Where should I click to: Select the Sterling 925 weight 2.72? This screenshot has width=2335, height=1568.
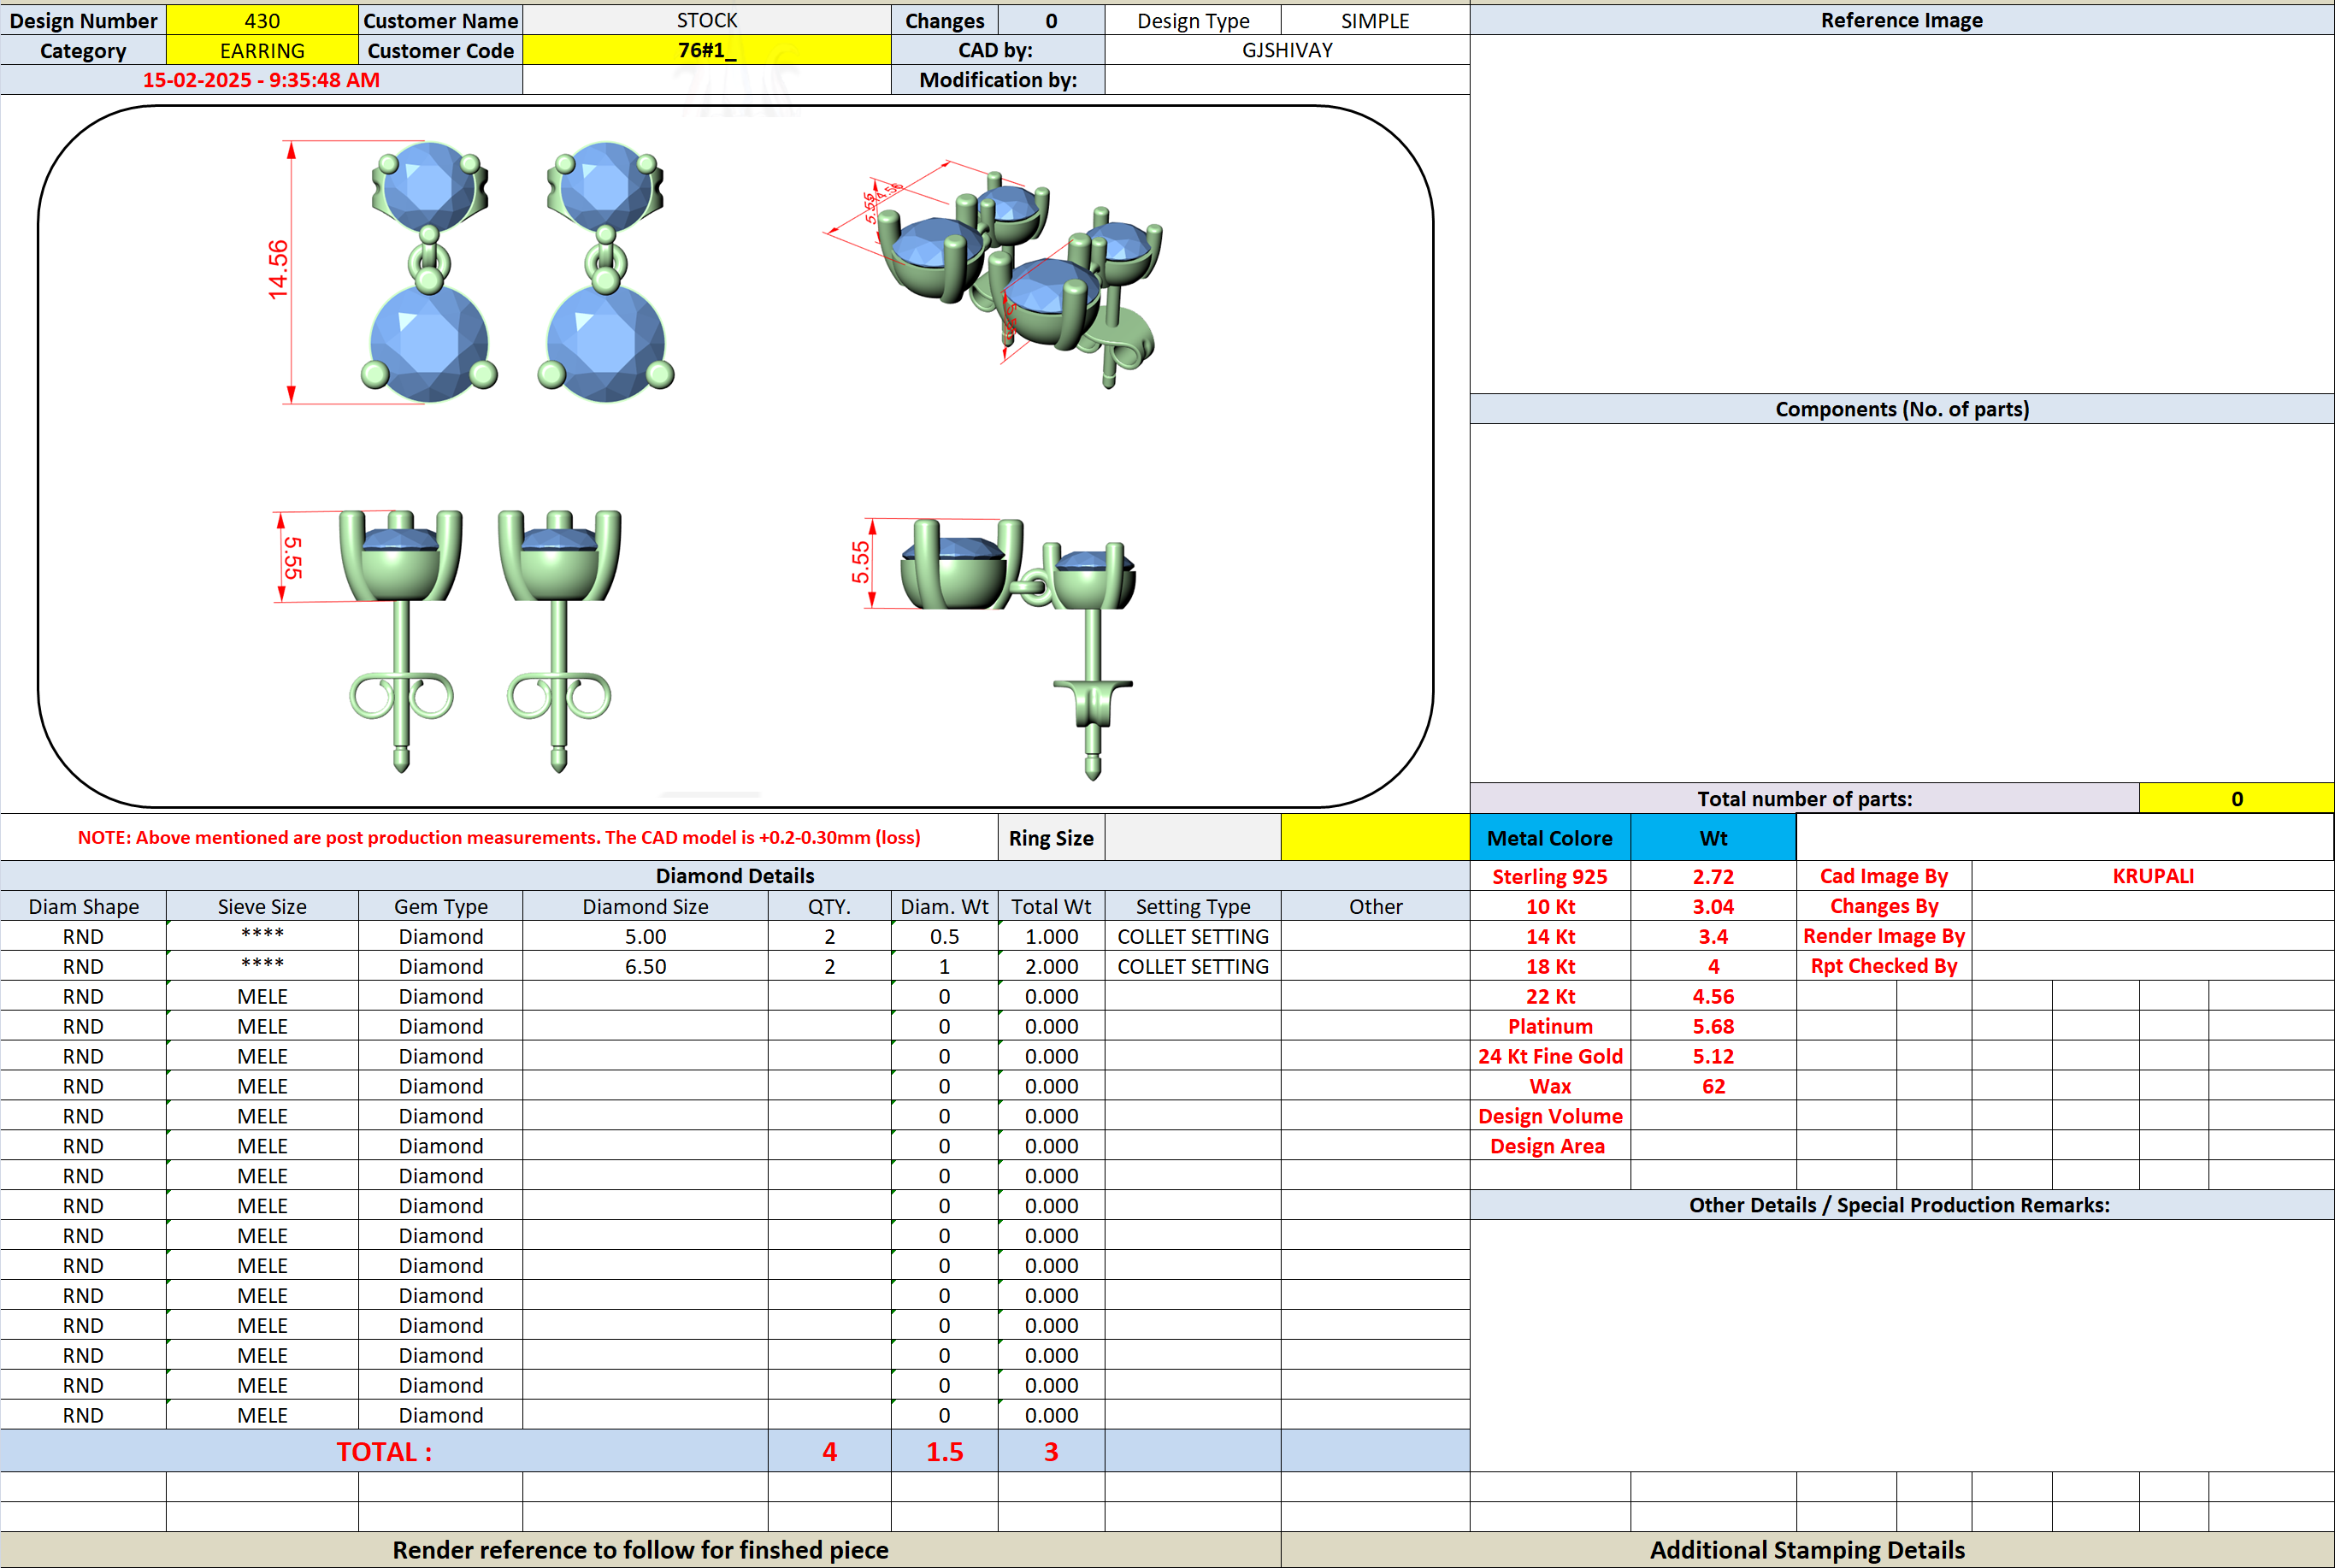1713,876
